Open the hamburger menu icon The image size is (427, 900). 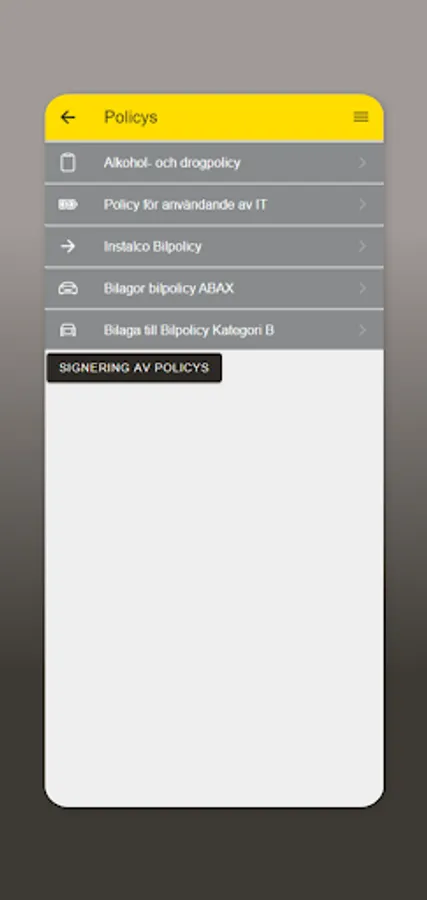pos(361,117)
